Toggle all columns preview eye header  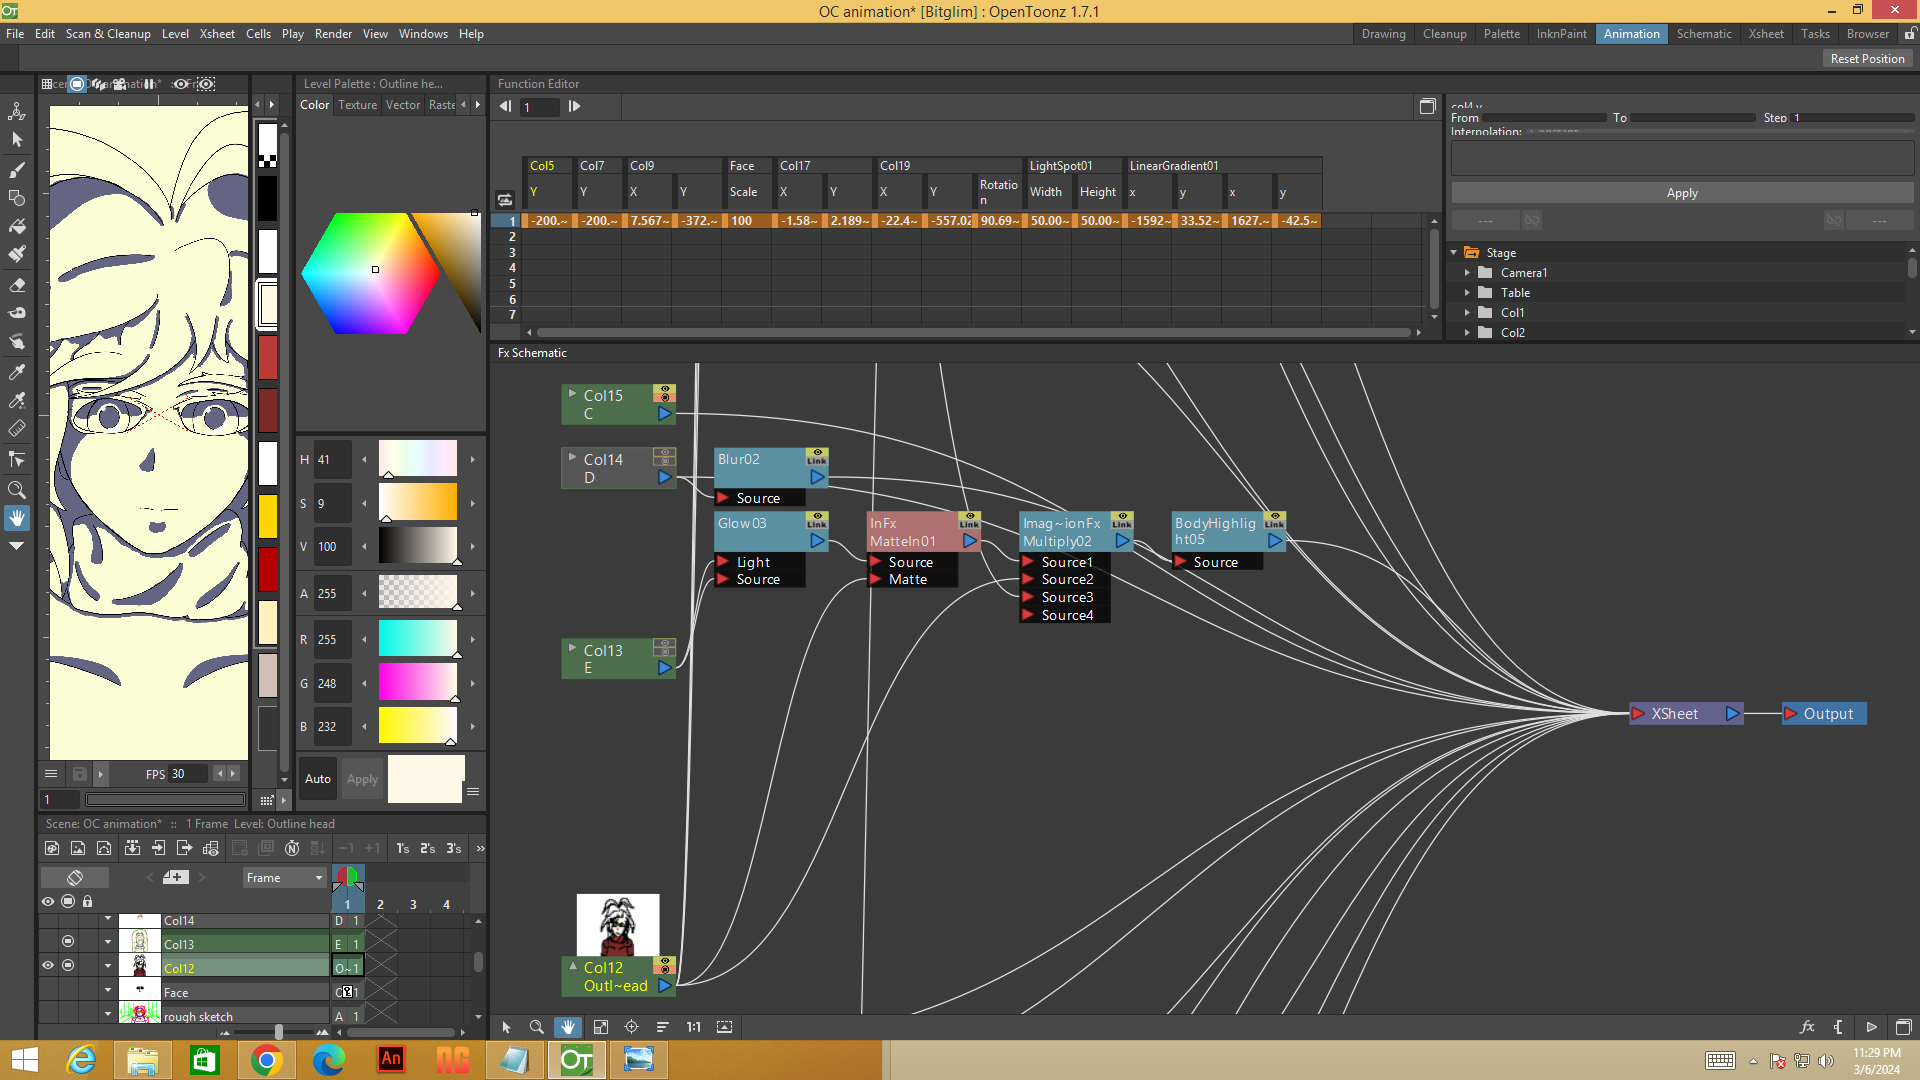[x=48, y=902]
